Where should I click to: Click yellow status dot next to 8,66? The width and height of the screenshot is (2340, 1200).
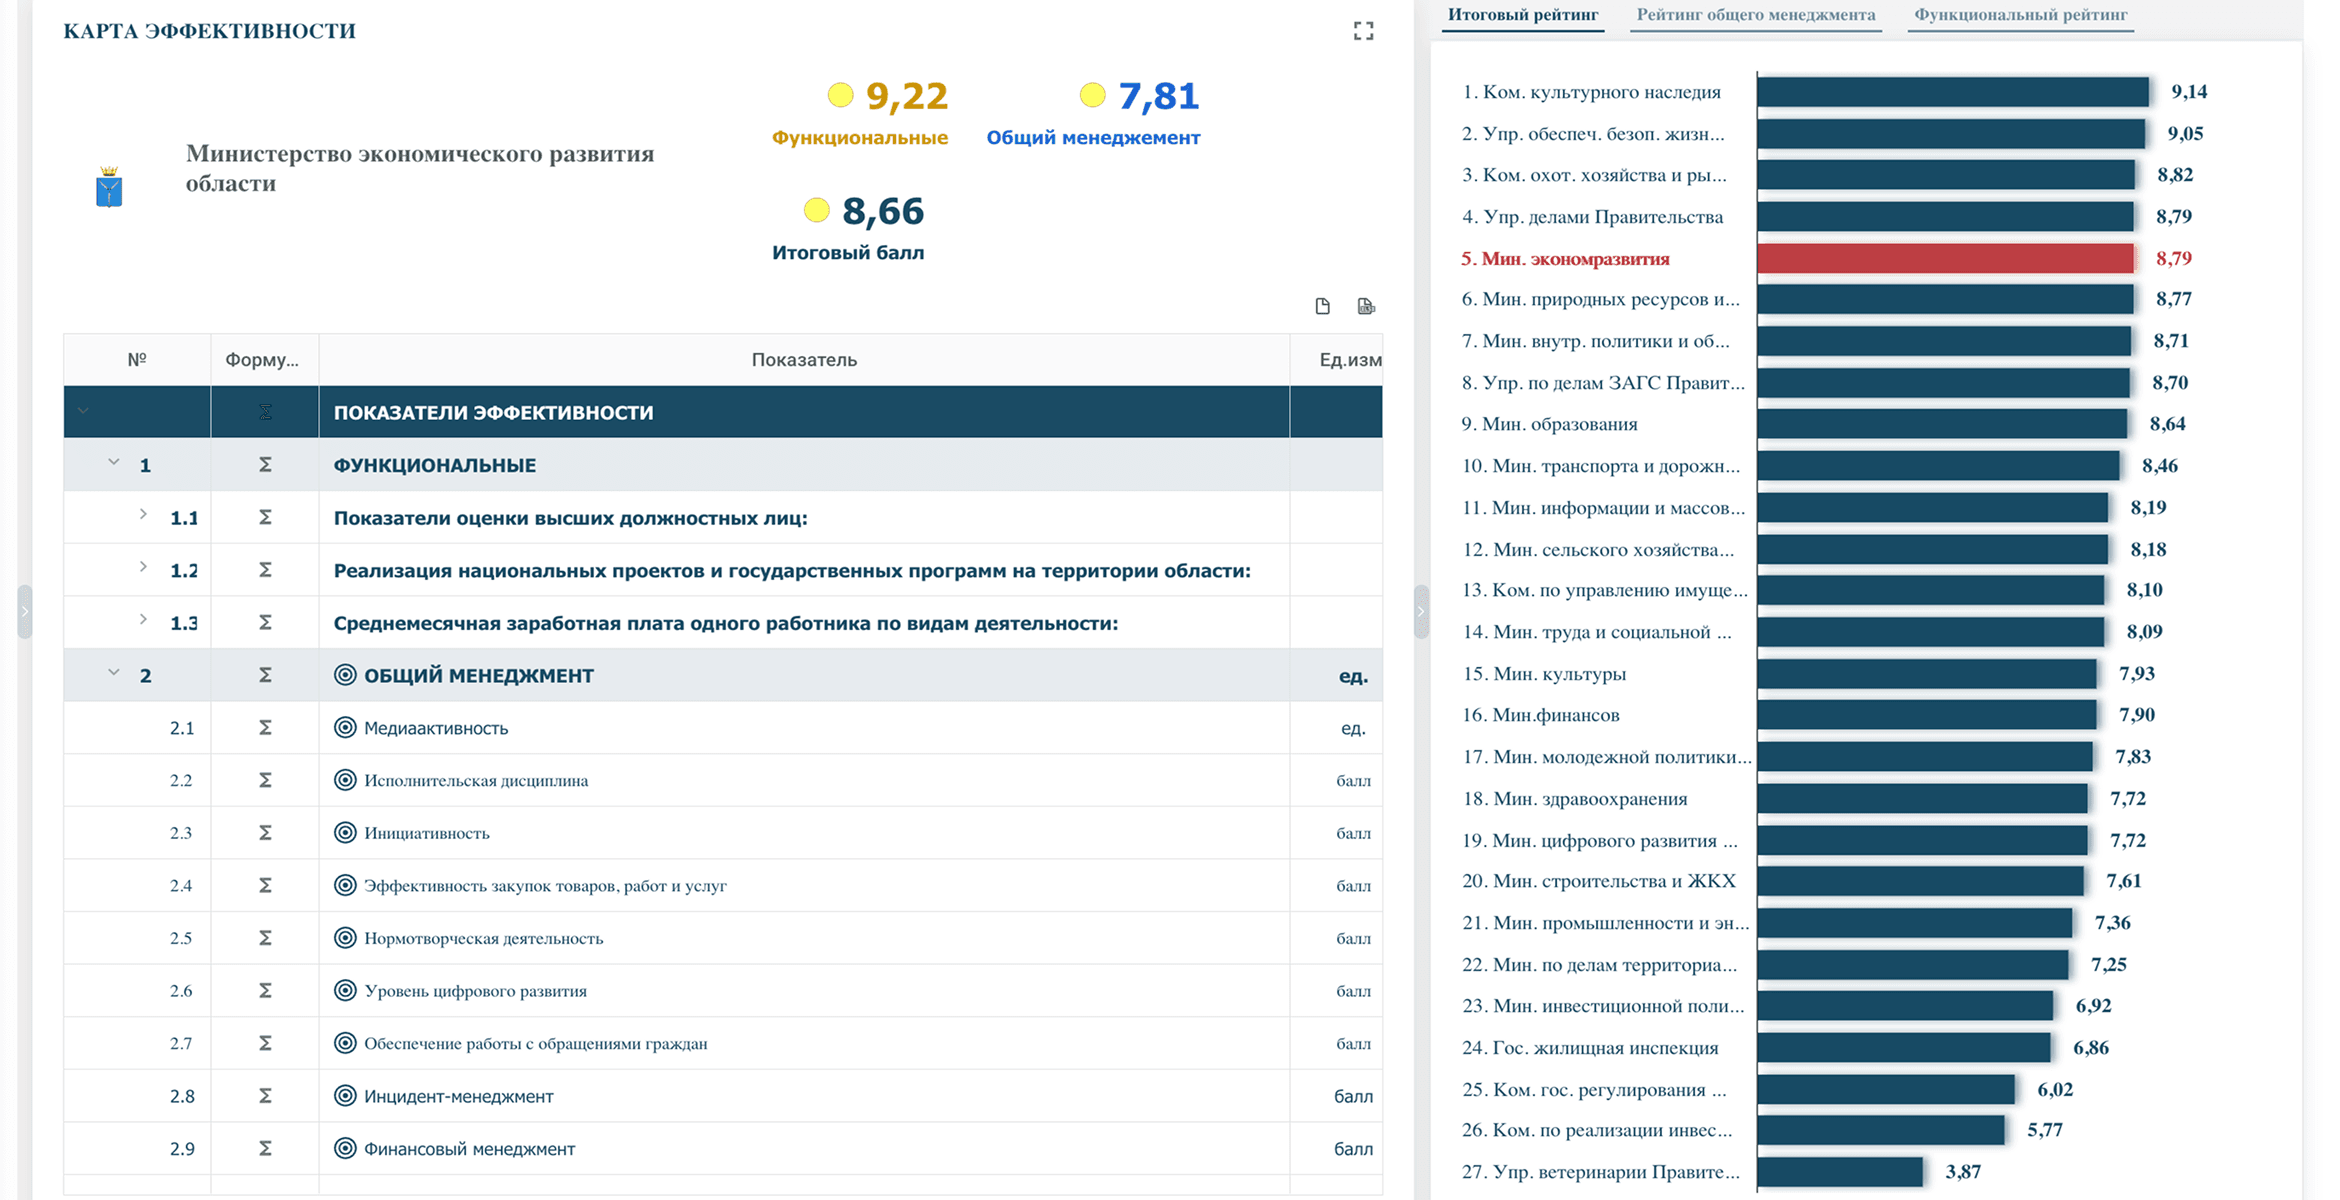(816, 210)
